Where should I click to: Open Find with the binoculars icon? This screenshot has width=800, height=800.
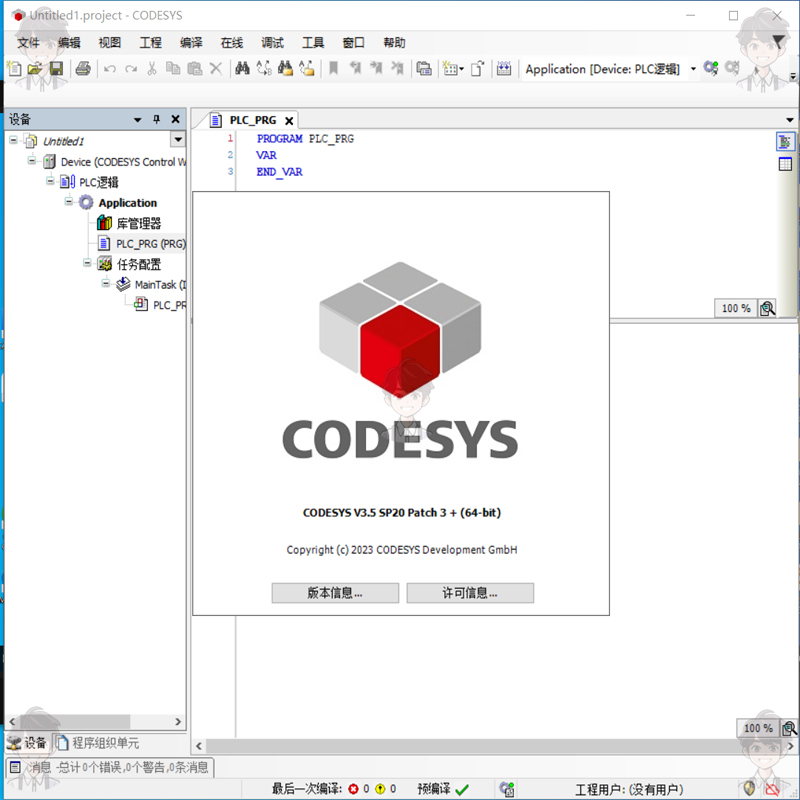(242, 68)
